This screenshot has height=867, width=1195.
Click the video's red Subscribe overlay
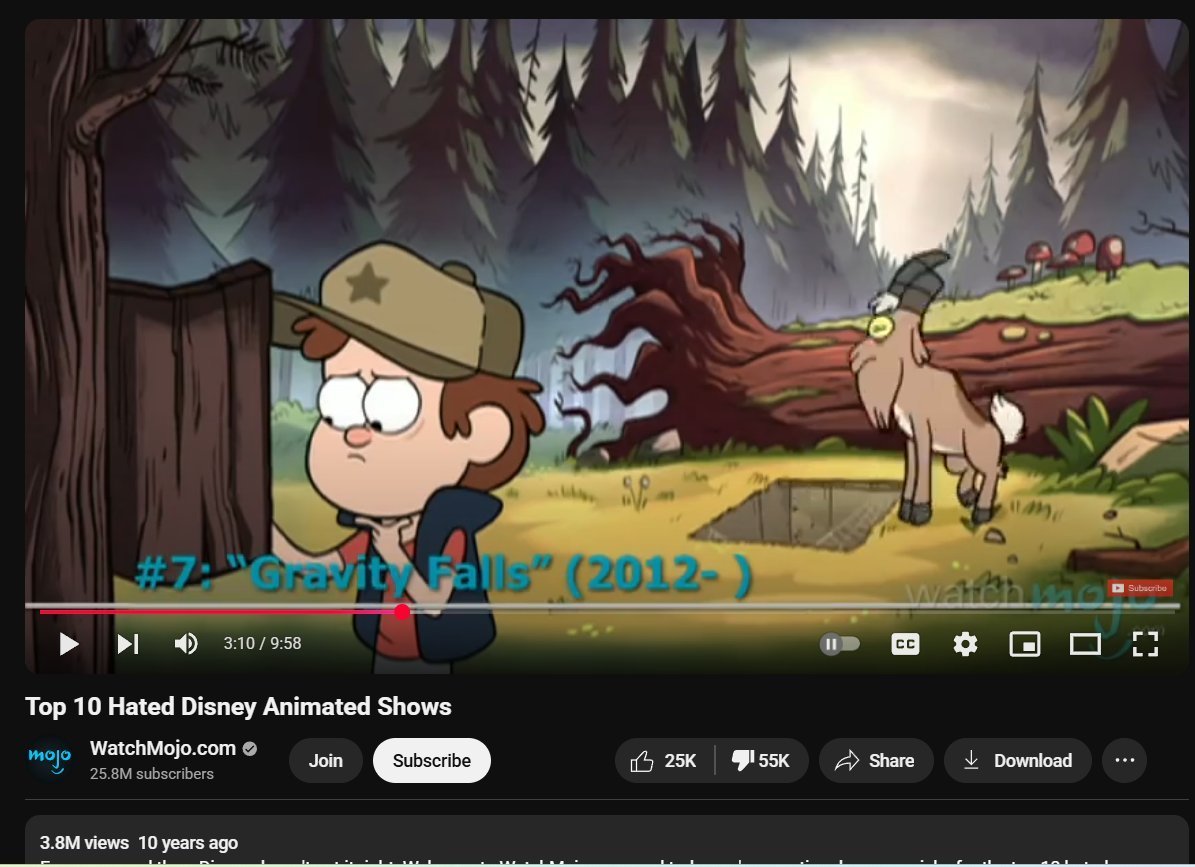[1139, 588]
